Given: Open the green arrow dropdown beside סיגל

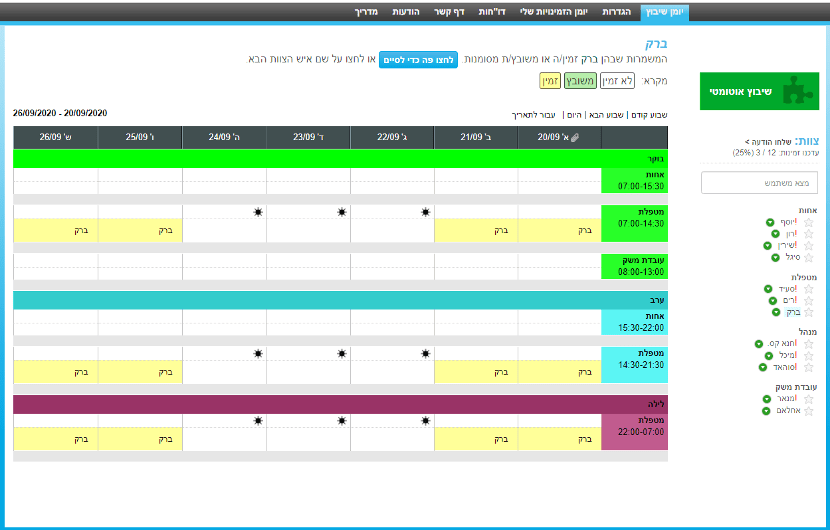Looking at the screenshot, I should coord(776,257).
